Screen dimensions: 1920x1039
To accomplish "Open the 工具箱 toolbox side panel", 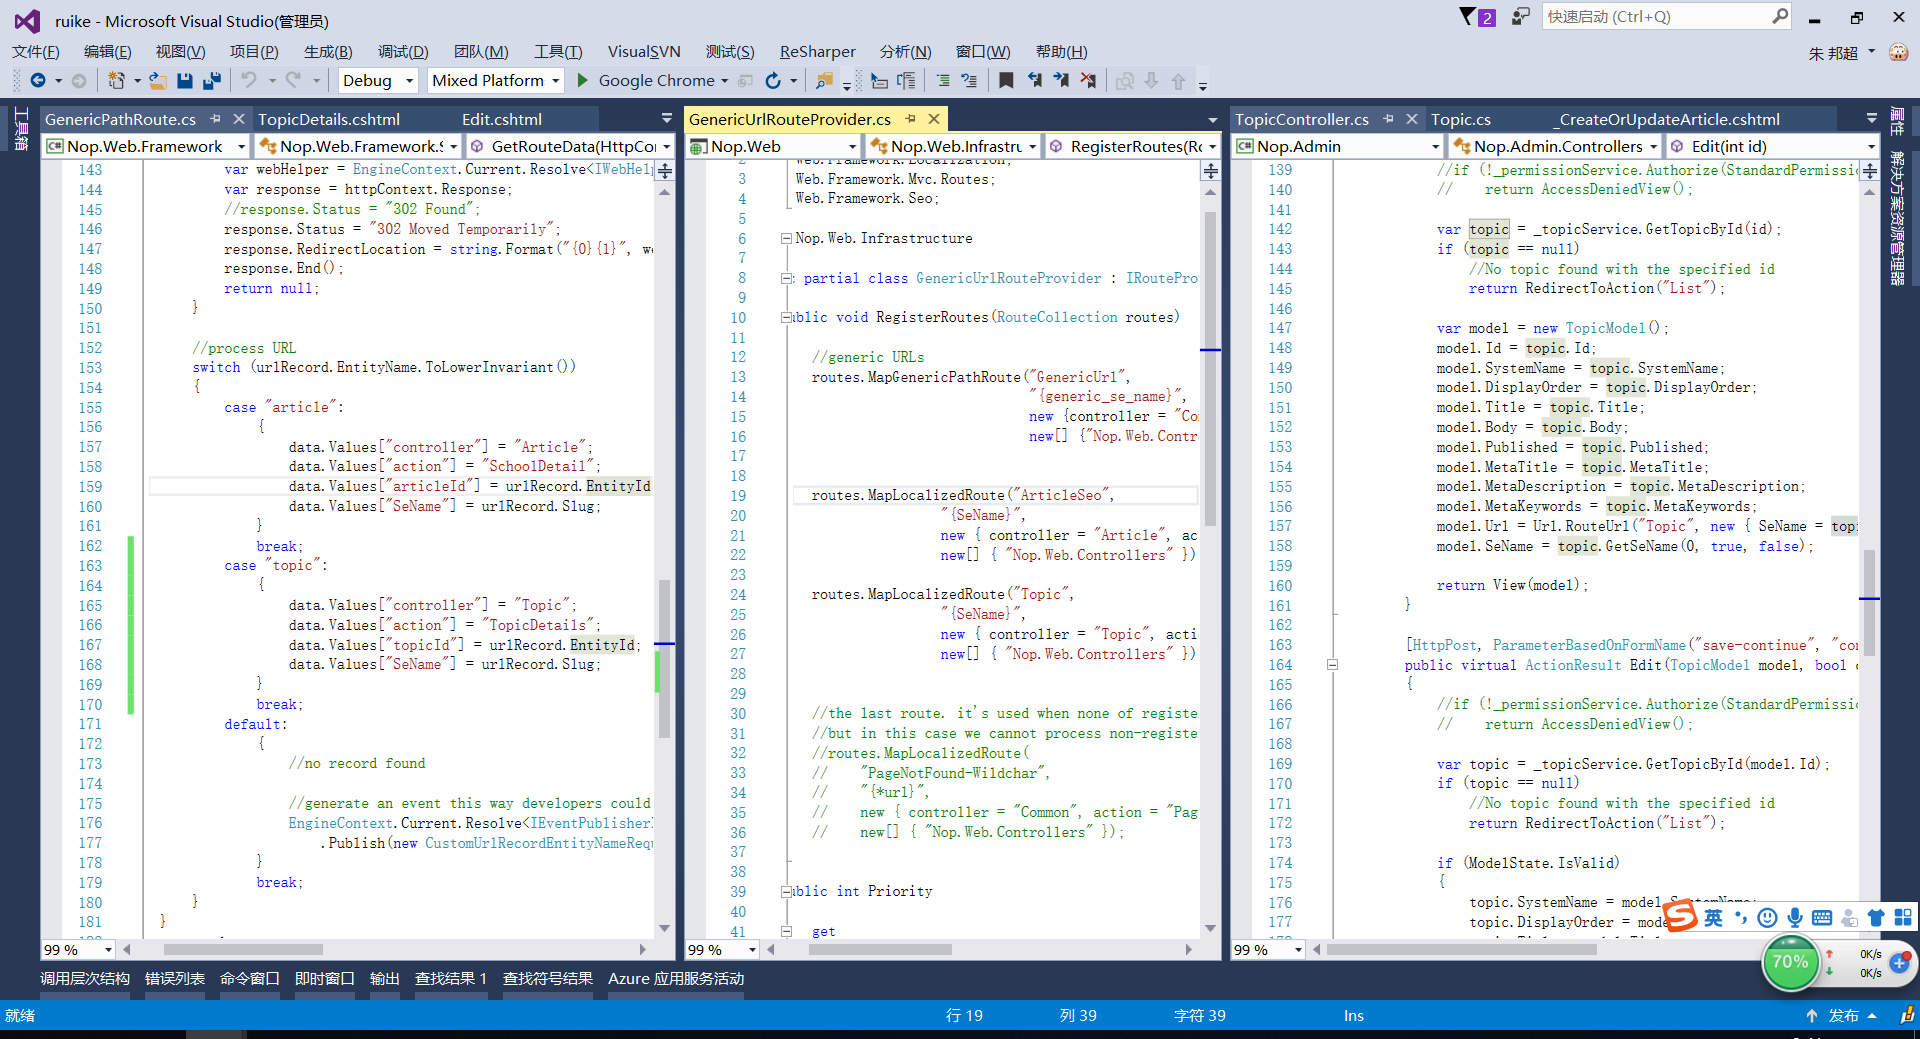I will click(x=21, y=129).
